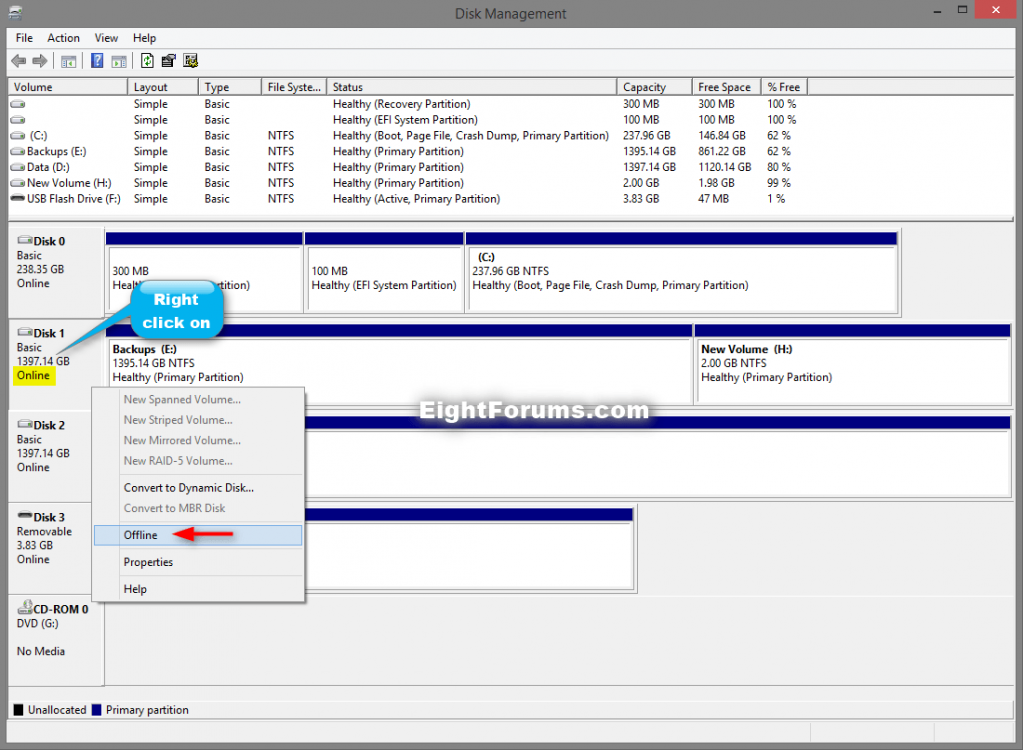Sort volumes by the Capacity column header
This screenshot has height=750, width=1023.
pyautogui.click(x=652, y=86)
